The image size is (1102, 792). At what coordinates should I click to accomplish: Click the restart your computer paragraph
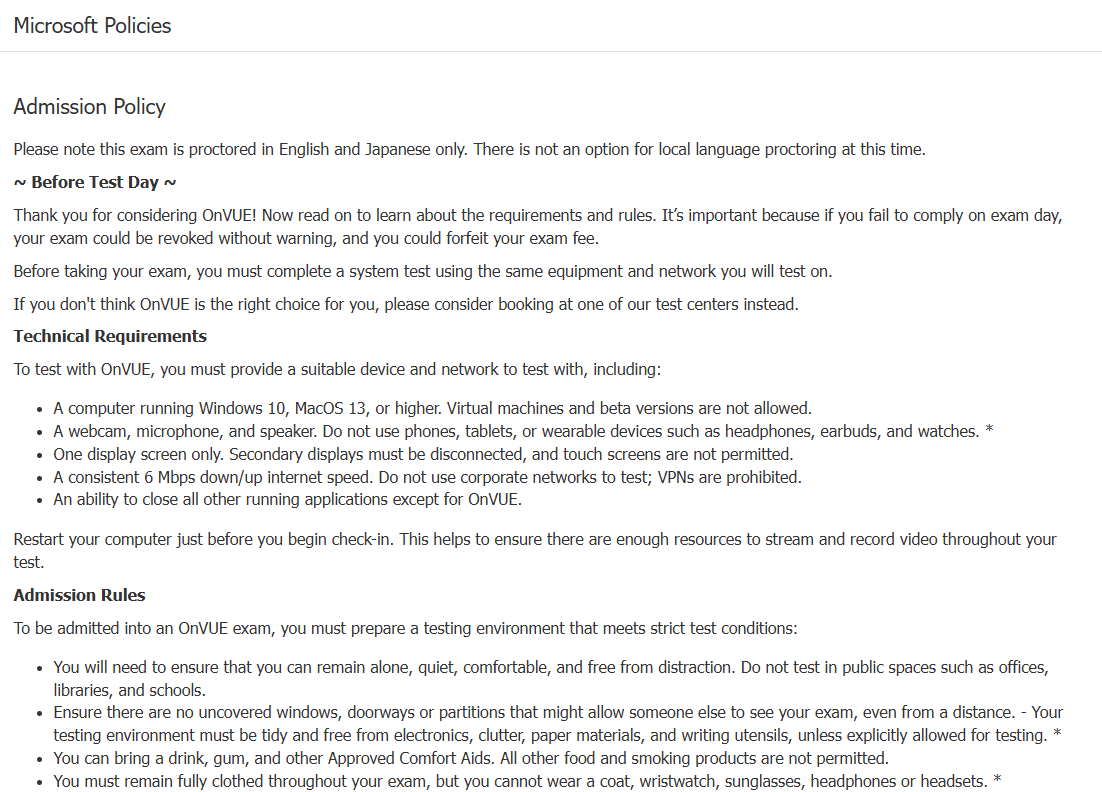pyautogui.click(x=535, y=551)
